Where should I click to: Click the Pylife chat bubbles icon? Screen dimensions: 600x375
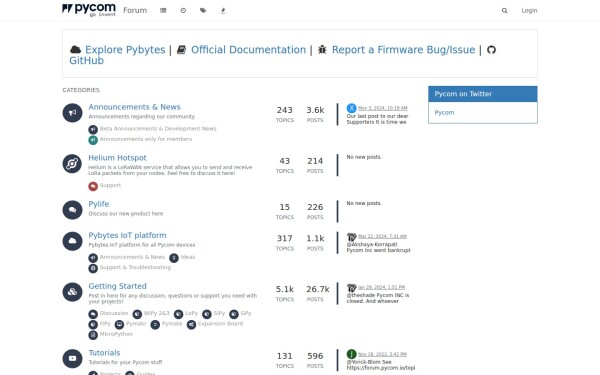coord(72,210)
